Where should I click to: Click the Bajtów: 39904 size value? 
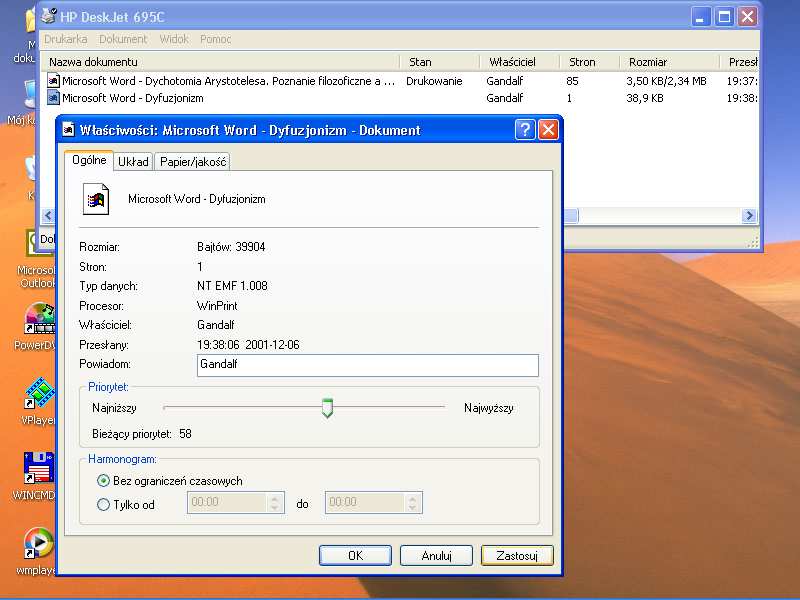tap(231, 247)
